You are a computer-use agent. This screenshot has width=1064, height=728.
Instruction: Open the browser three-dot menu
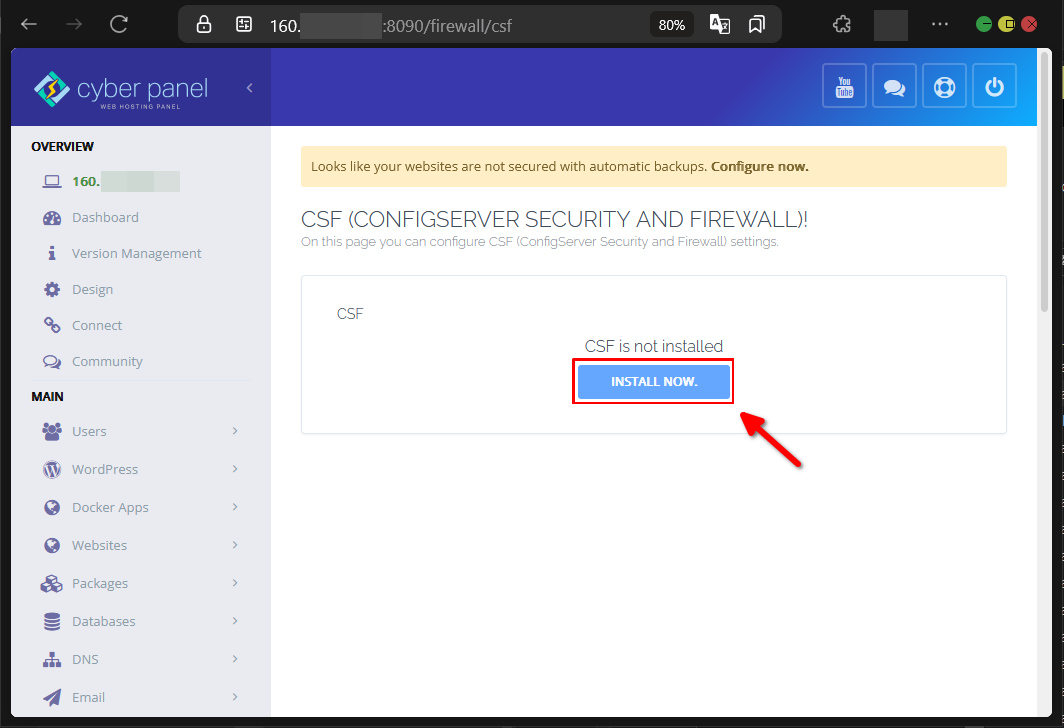pos(940,24)
